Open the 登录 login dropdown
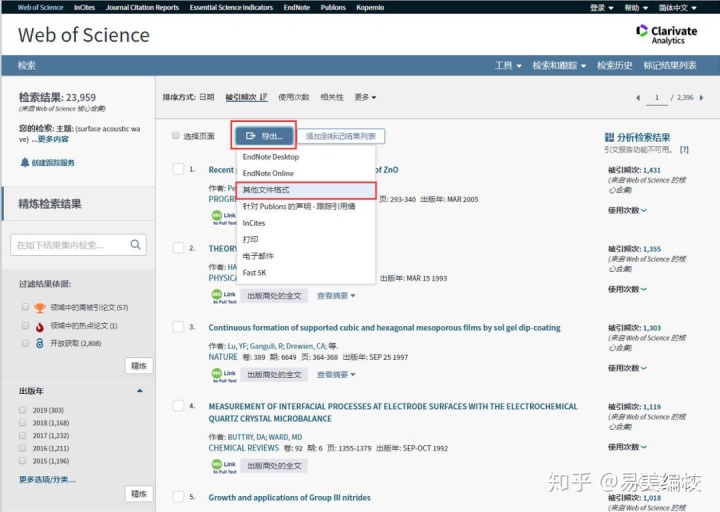Image resolution: width=720 pixels, height=512 pixels. click(602, 8)
